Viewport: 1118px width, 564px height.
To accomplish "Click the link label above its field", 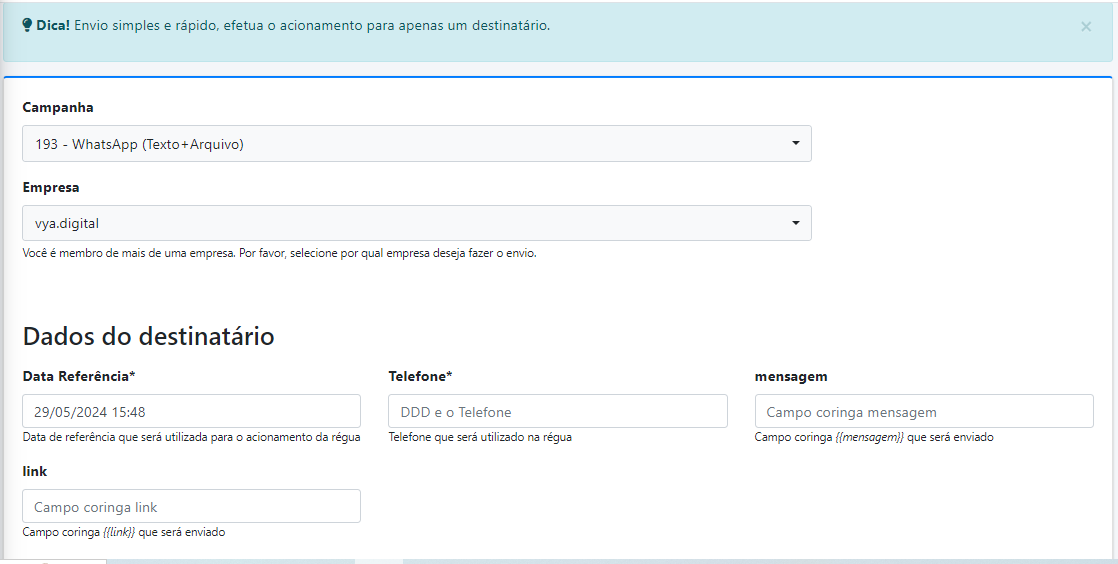I will (34, 471).
